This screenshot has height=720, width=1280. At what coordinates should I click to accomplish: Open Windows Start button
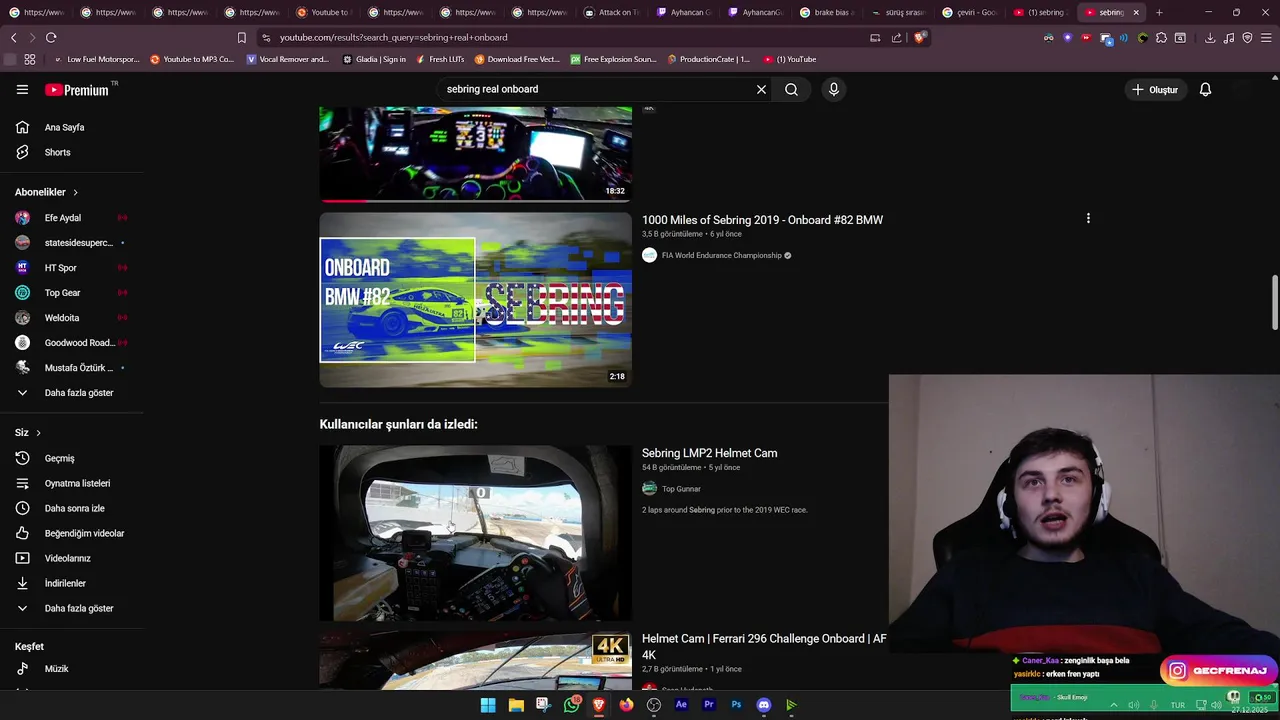(488, 705)
